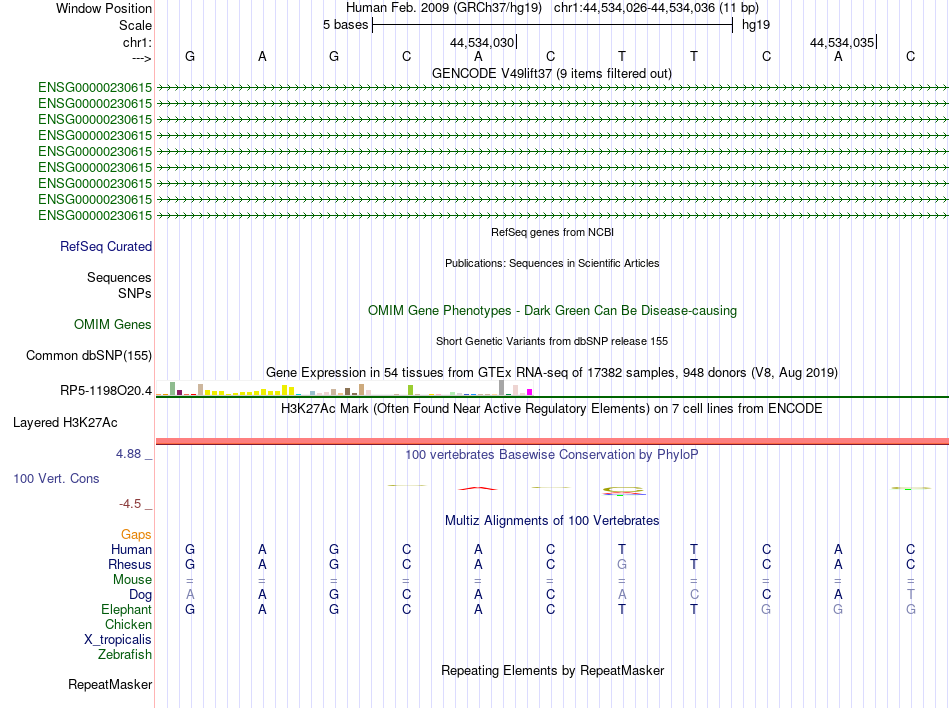The image size is (950, 708).
Task: Click the 44,534,030 coordinate marker
Action: 482,42
